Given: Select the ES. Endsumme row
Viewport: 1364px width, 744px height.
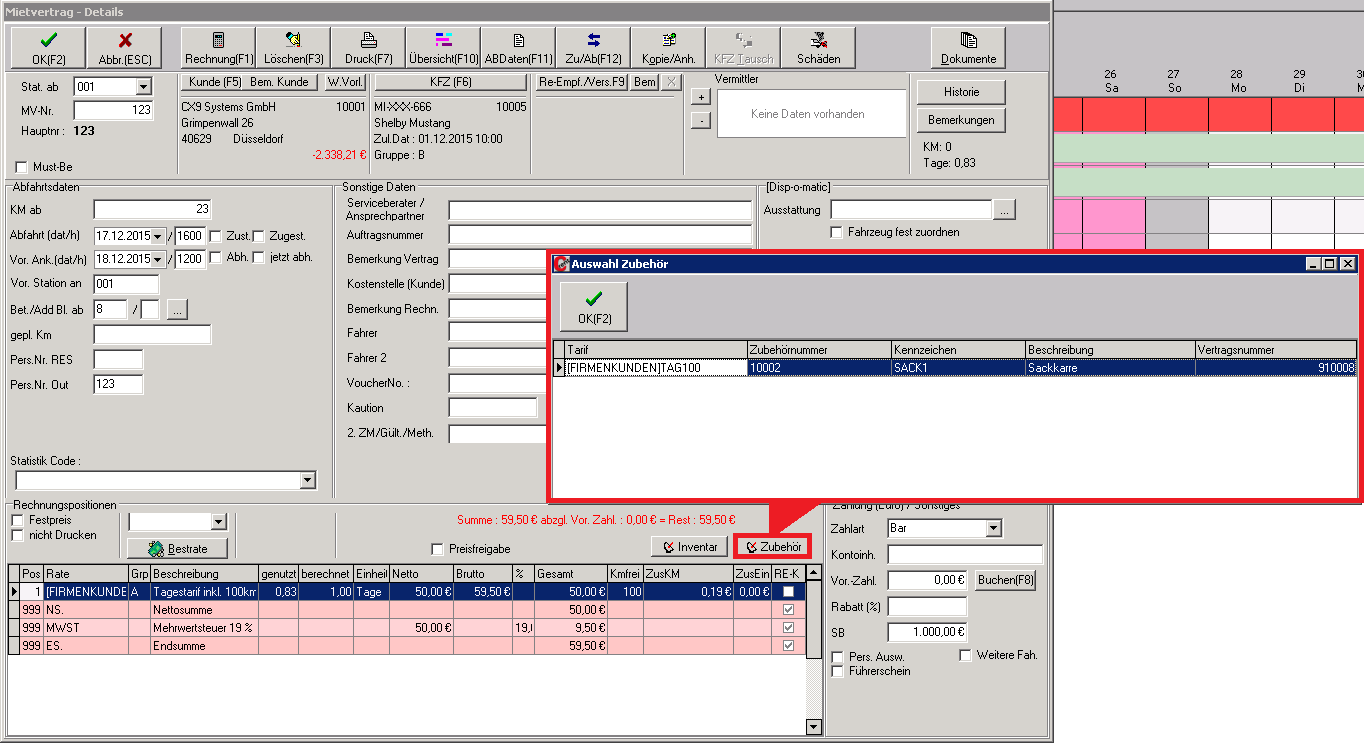Looking at the screenshot, I should 407,646.
